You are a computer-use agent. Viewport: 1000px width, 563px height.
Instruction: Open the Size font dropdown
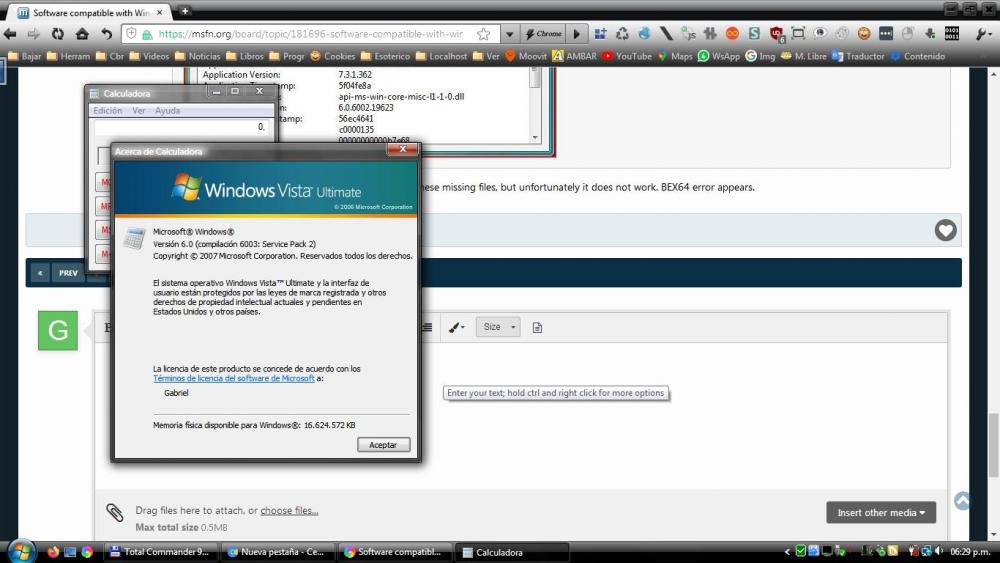click(x=498, y=327)
